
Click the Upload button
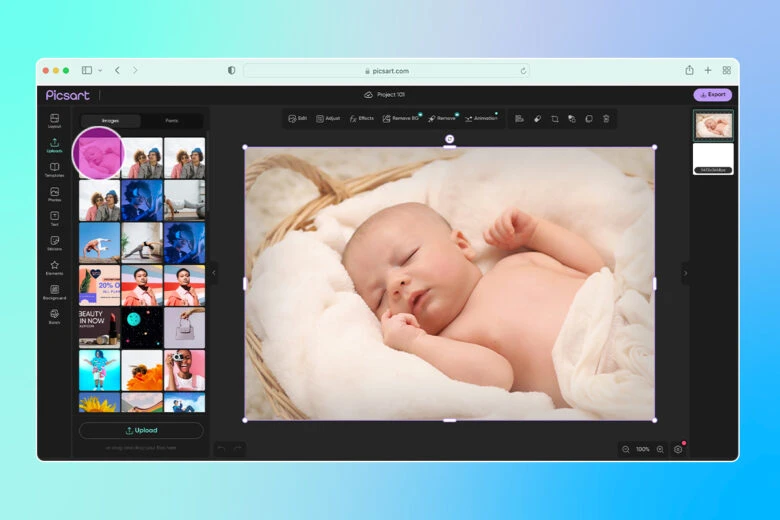[x=141, y=430]
